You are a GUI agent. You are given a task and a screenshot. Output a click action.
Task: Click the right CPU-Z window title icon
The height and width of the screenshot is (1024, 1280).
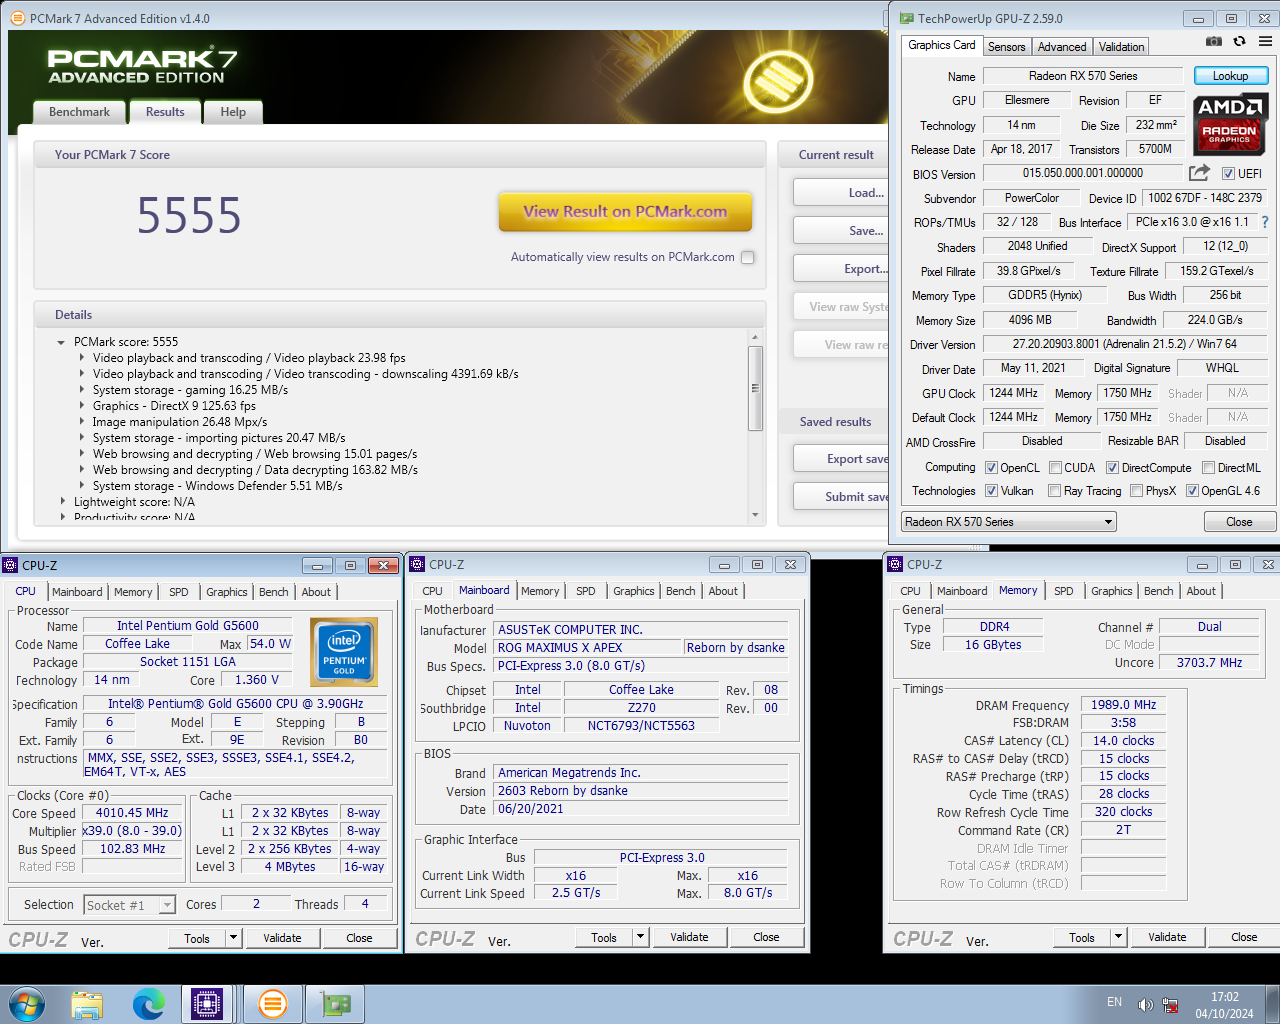(896, 565)
